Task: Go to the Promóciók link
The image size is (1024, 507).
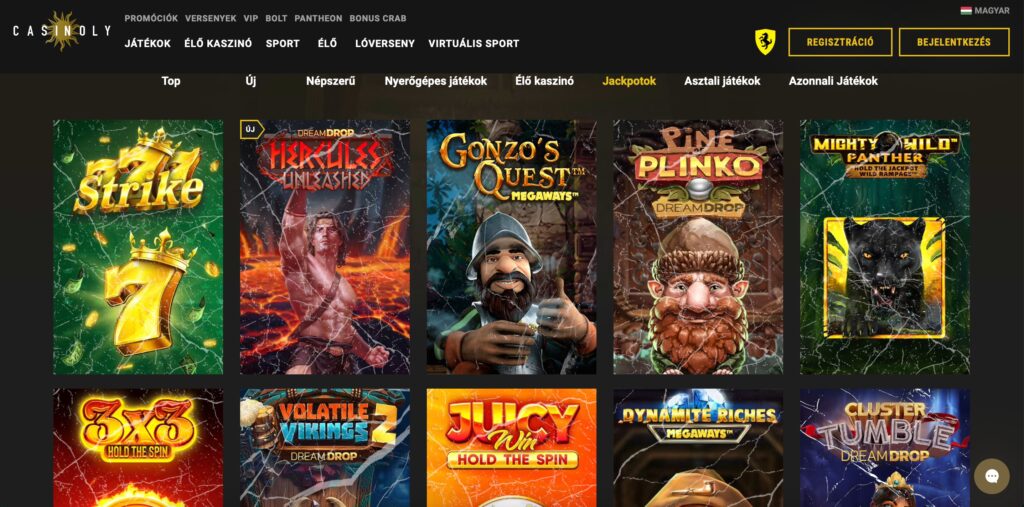Action: tap(151, 18)
